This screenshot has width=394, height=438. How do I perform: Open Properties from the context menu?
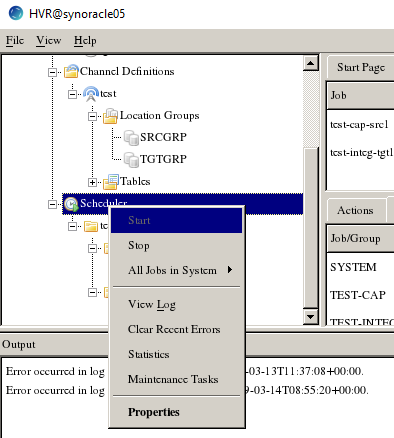[x=176, y=412]
